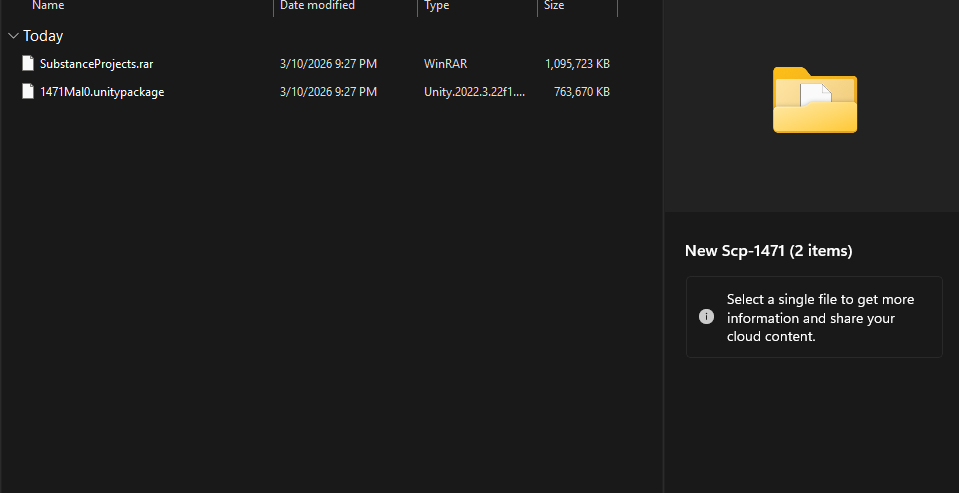Click the folder thumbnail in the preview pane
The height and width of the screenshot is (493, 959).
click(x=815, y=100)
